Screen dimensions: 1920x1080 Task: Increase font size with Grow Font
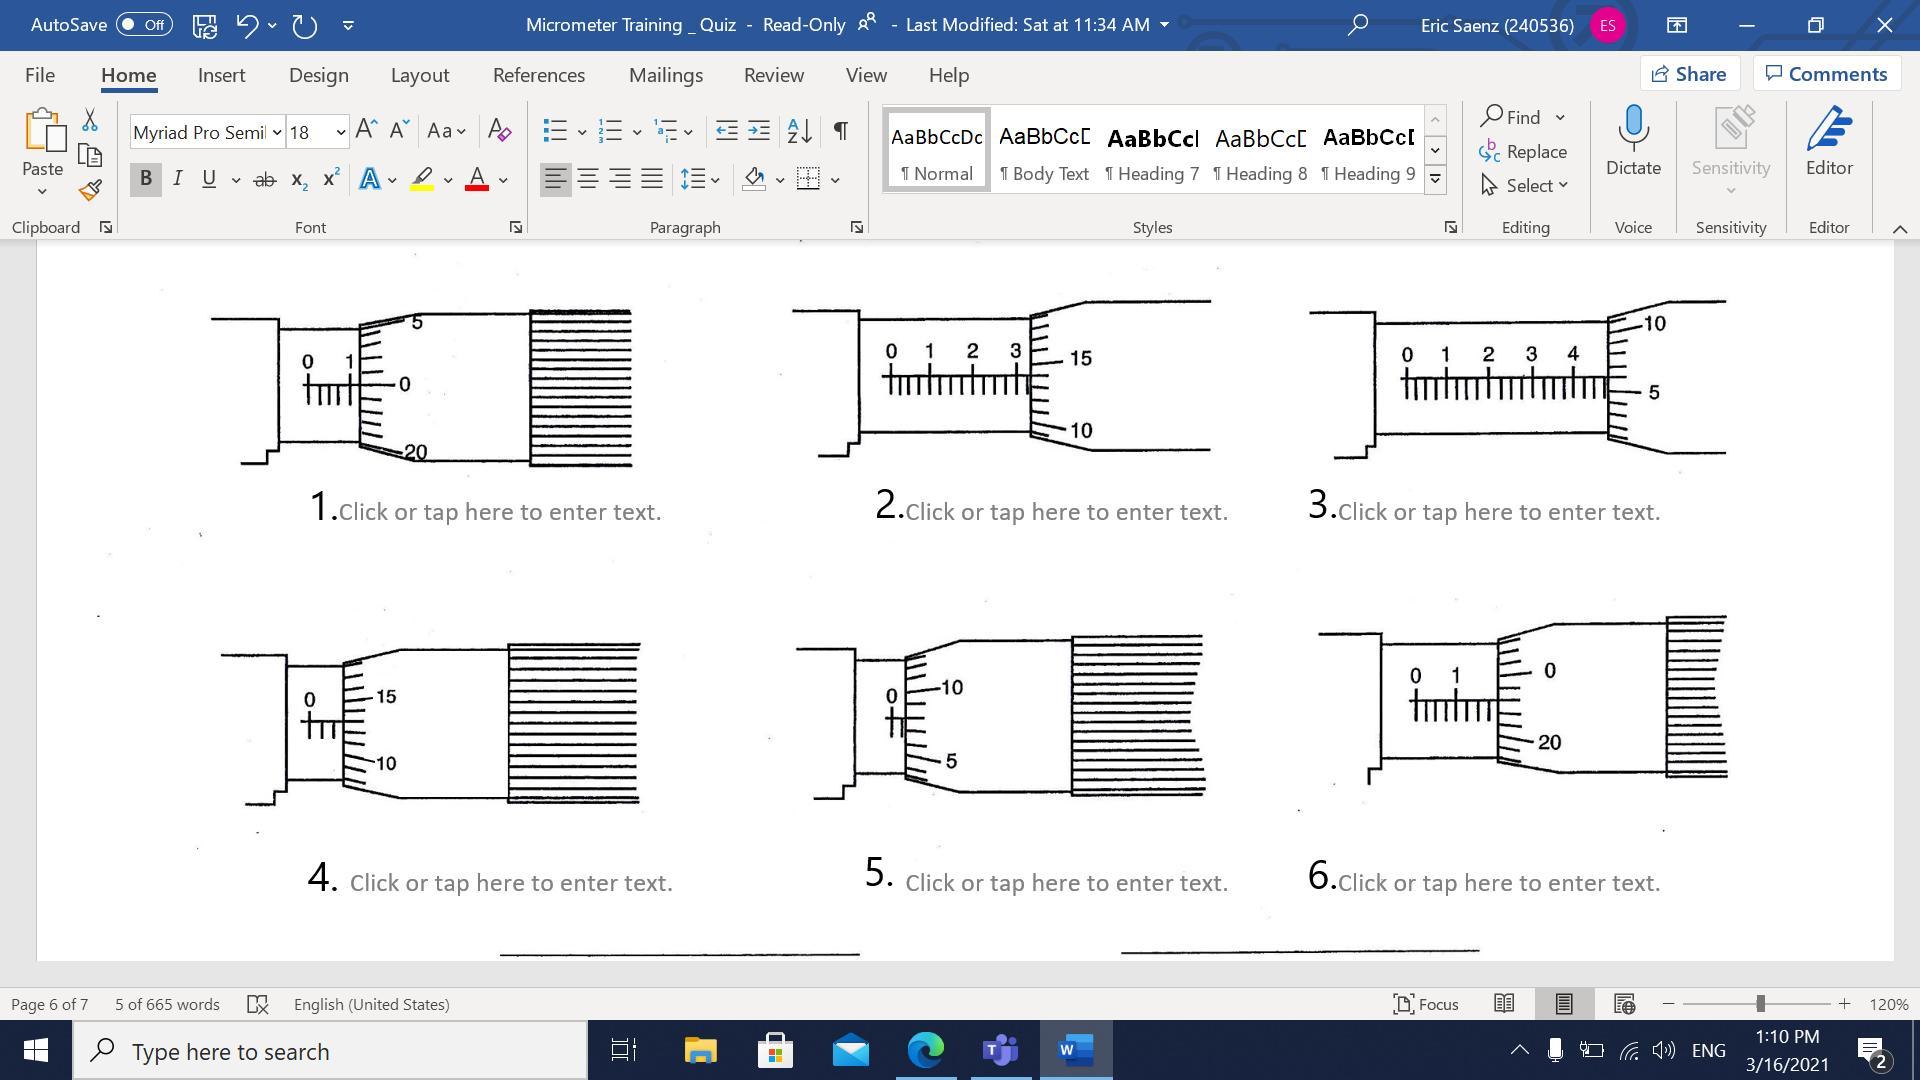click(366, 130)
